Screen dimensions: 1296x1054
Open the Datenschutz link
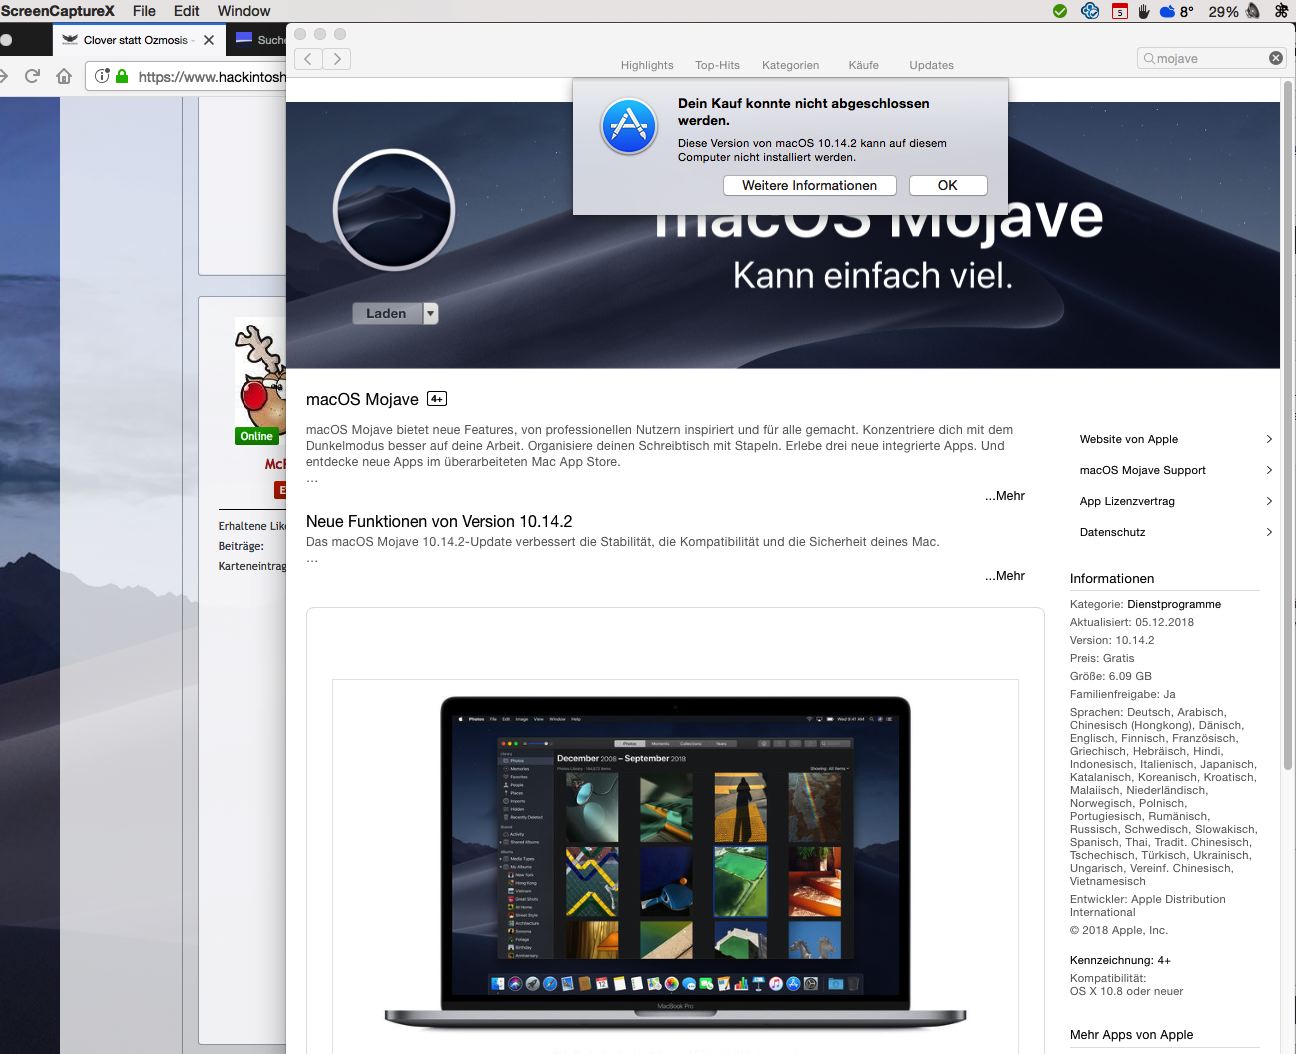(1112, 532)
